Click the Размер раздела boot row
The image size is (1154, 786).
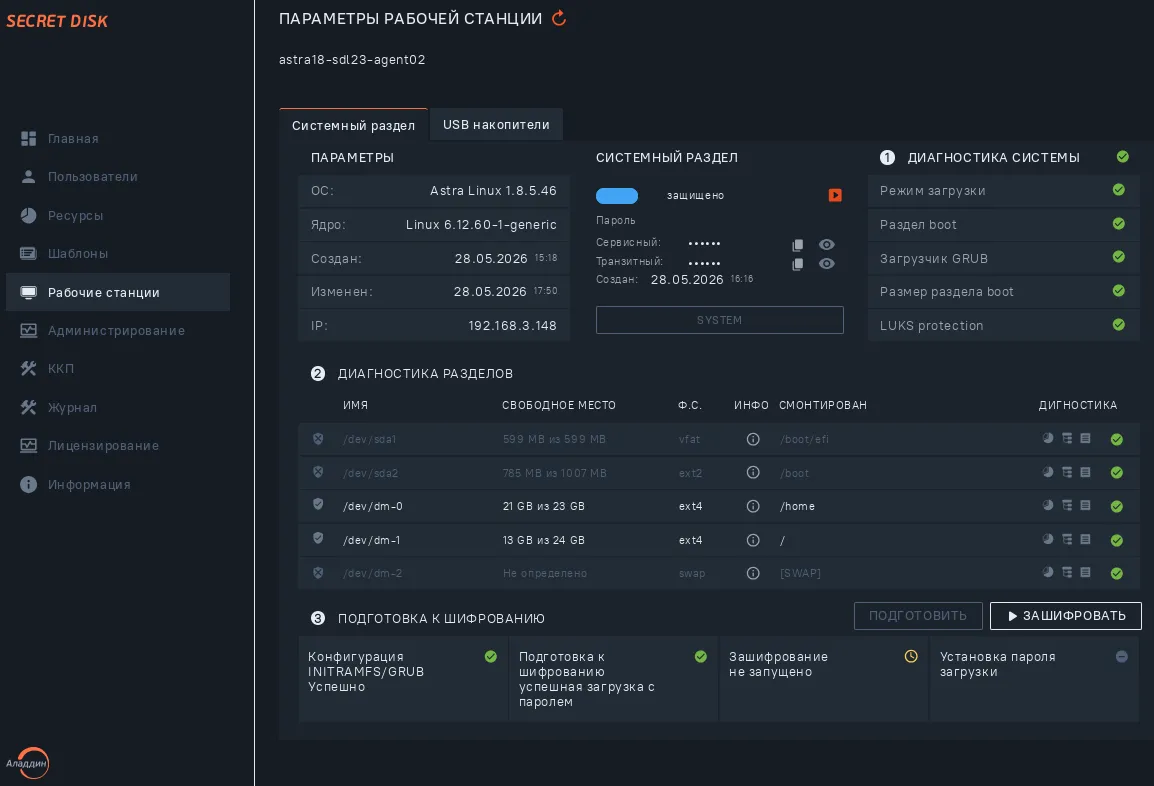(x=1004, y=291)
